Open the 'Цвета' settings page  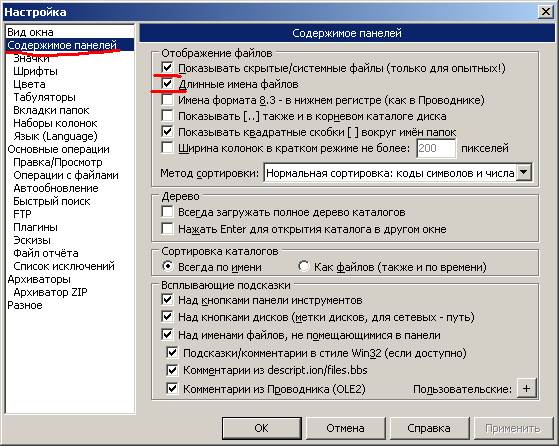[x=29, y=84]
